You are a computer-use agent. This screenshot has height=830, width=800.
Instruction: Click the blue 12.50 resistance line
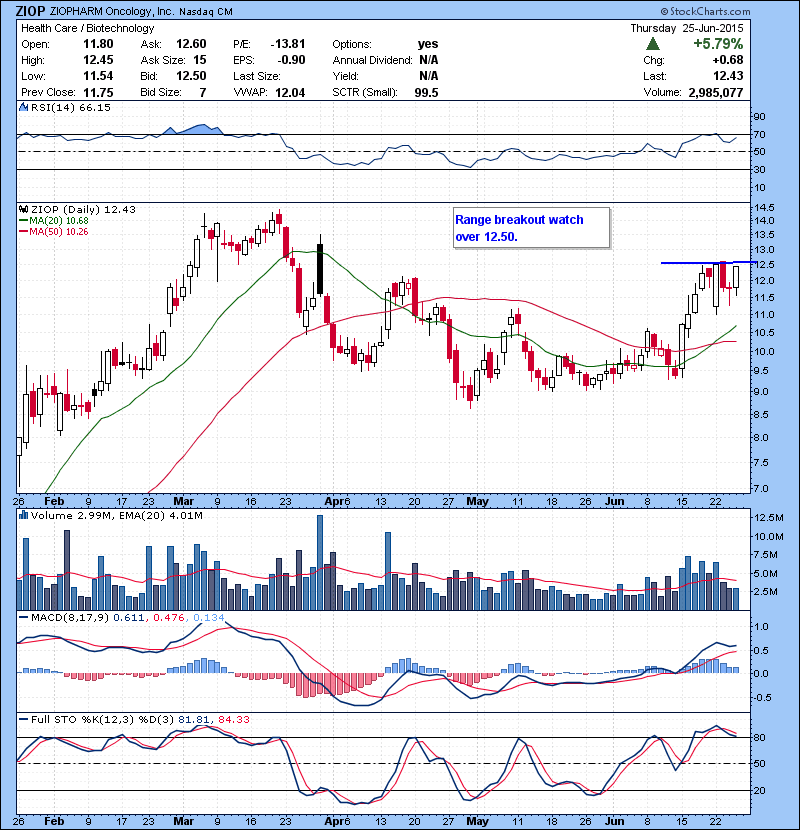(x=708, y=263)
